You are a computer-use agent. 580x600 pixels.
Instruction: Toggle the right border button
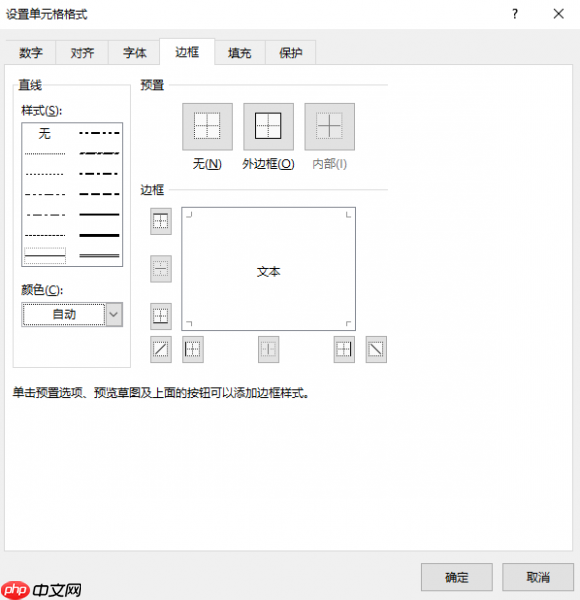coord(344,349)
